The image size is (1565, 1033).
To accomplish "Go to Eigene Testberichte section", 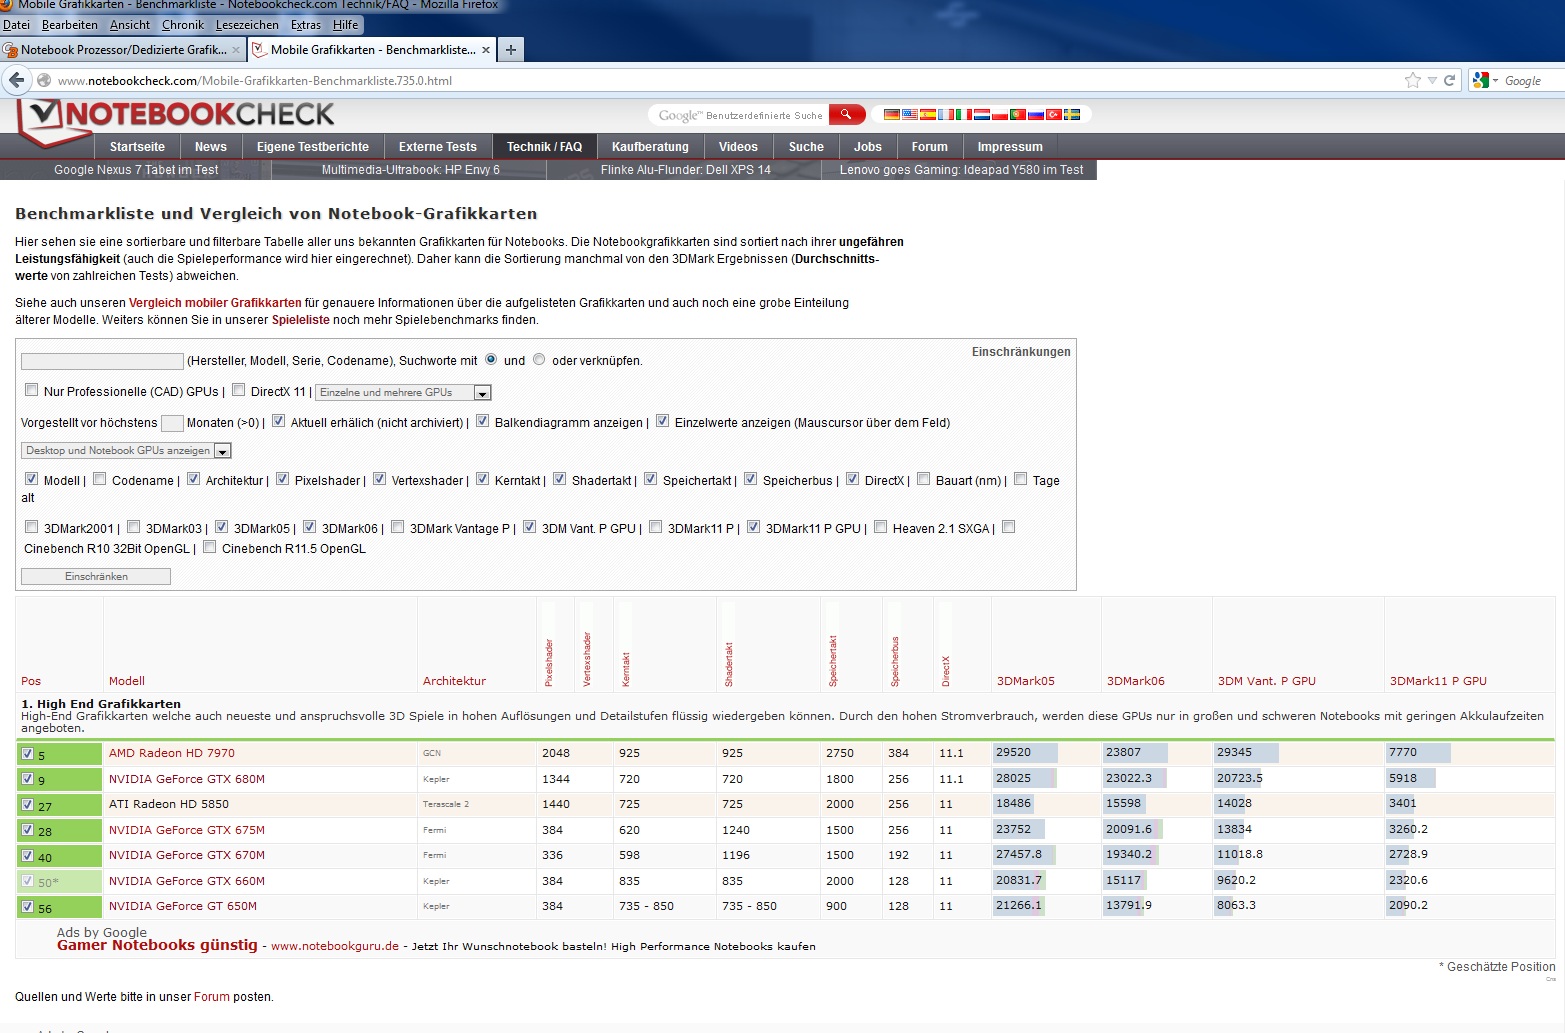I will (x=313, y=147).
